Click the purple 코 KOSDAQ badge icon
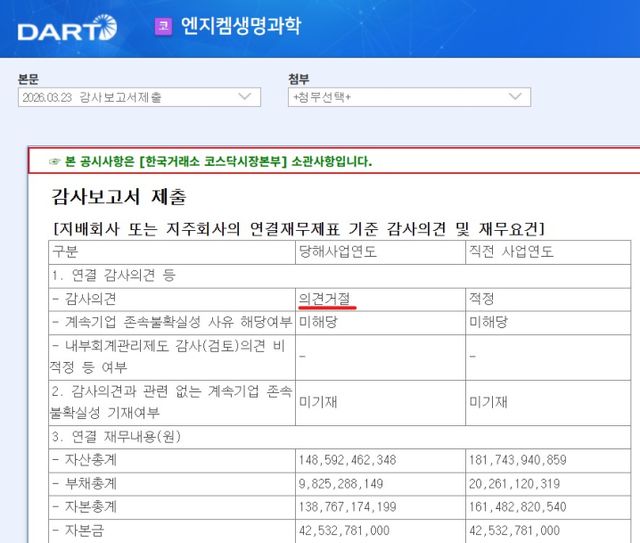 tap(163, 27)
